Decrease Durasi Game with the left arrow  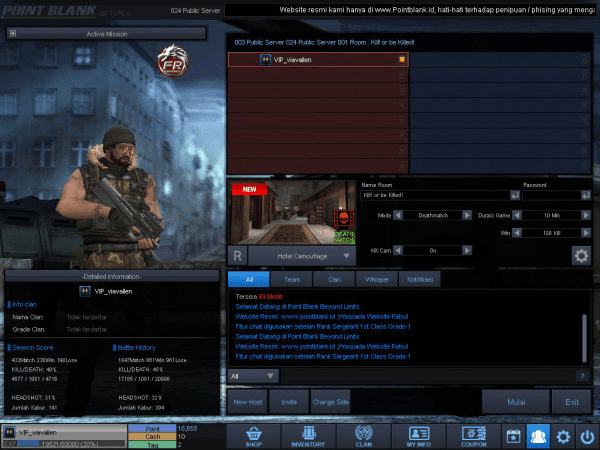pyautogui.click(x=517, y=215)
